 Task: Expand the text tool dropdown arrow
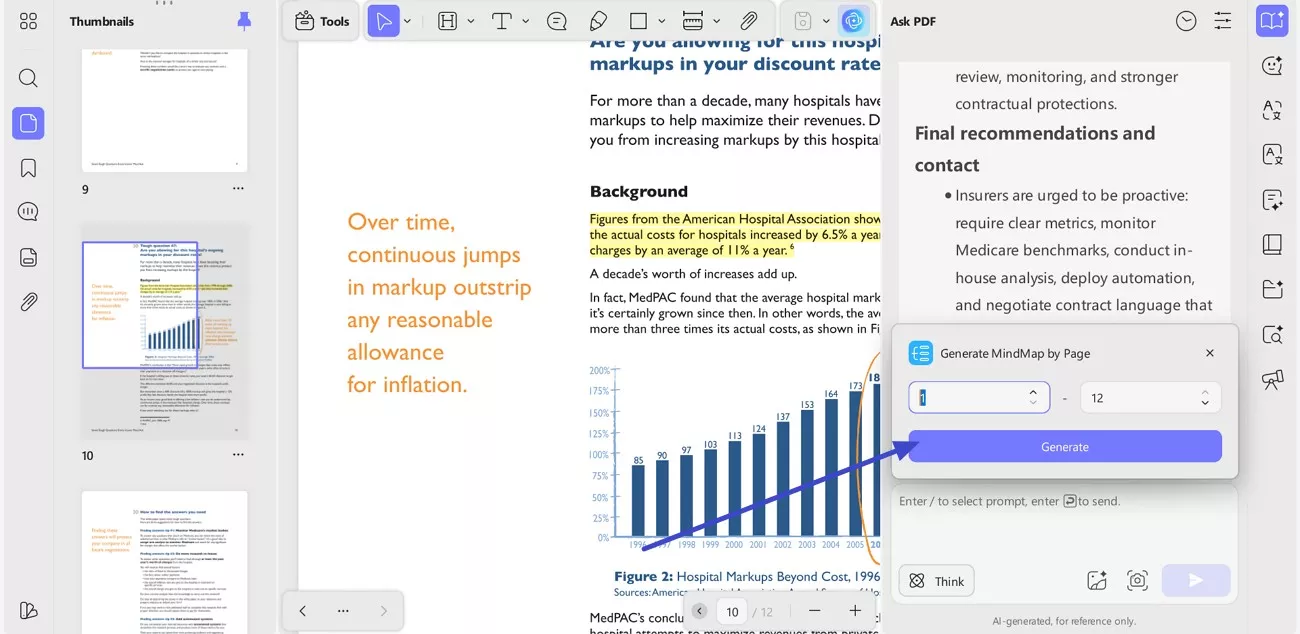pyautogui.click(x=525, y=21)
